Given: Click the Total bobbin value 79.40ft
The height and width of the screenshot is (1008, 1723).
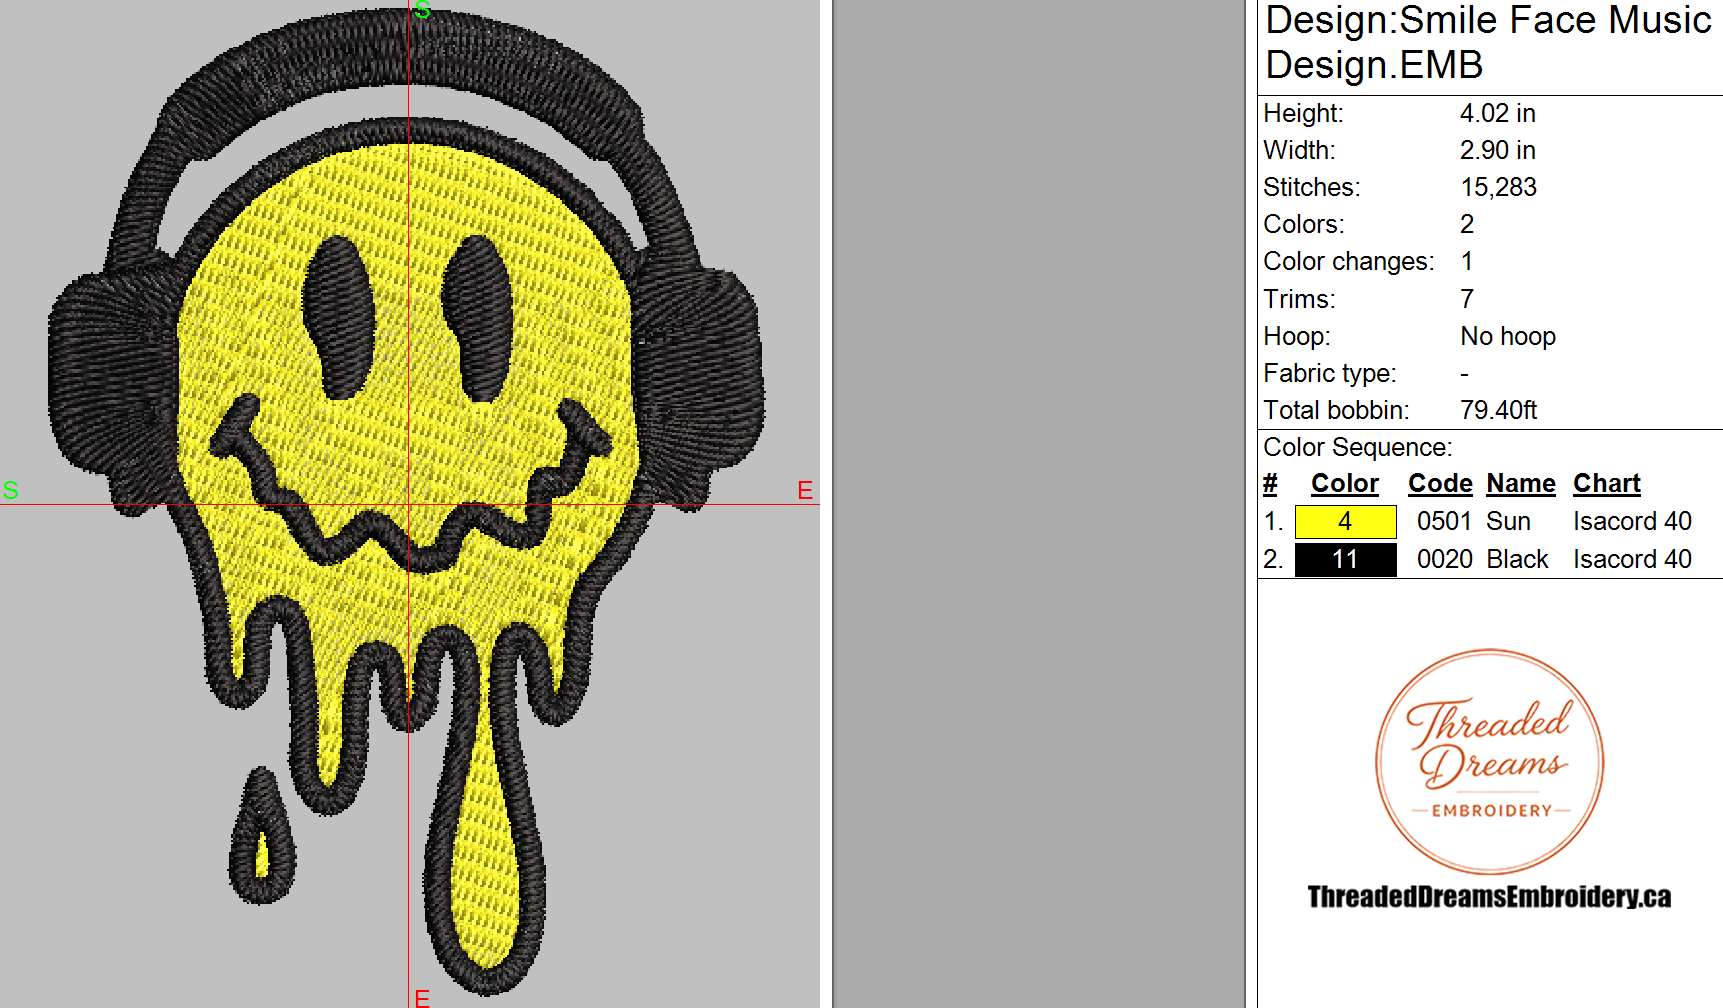Looking at the screenshot, I should (1498, 411).
